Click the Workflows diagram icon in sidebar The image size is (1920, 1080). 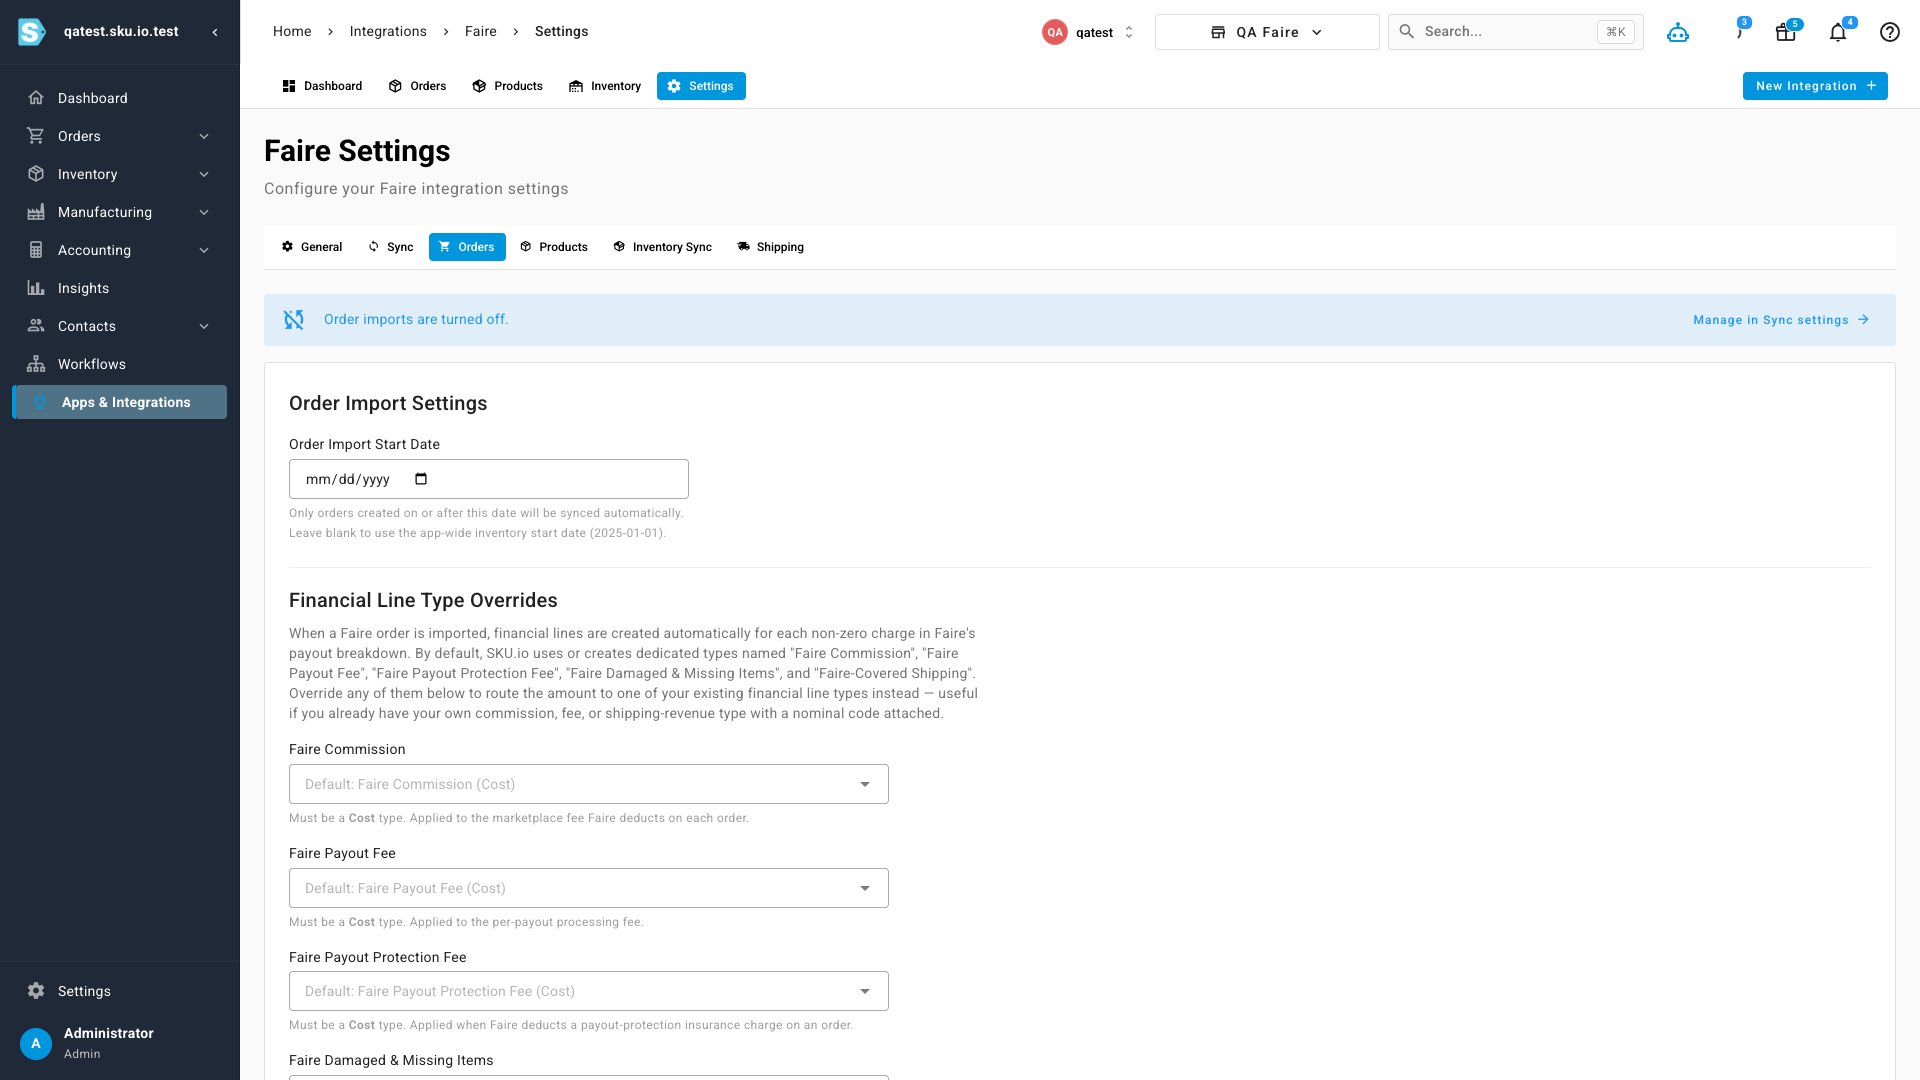coord(36,364)
